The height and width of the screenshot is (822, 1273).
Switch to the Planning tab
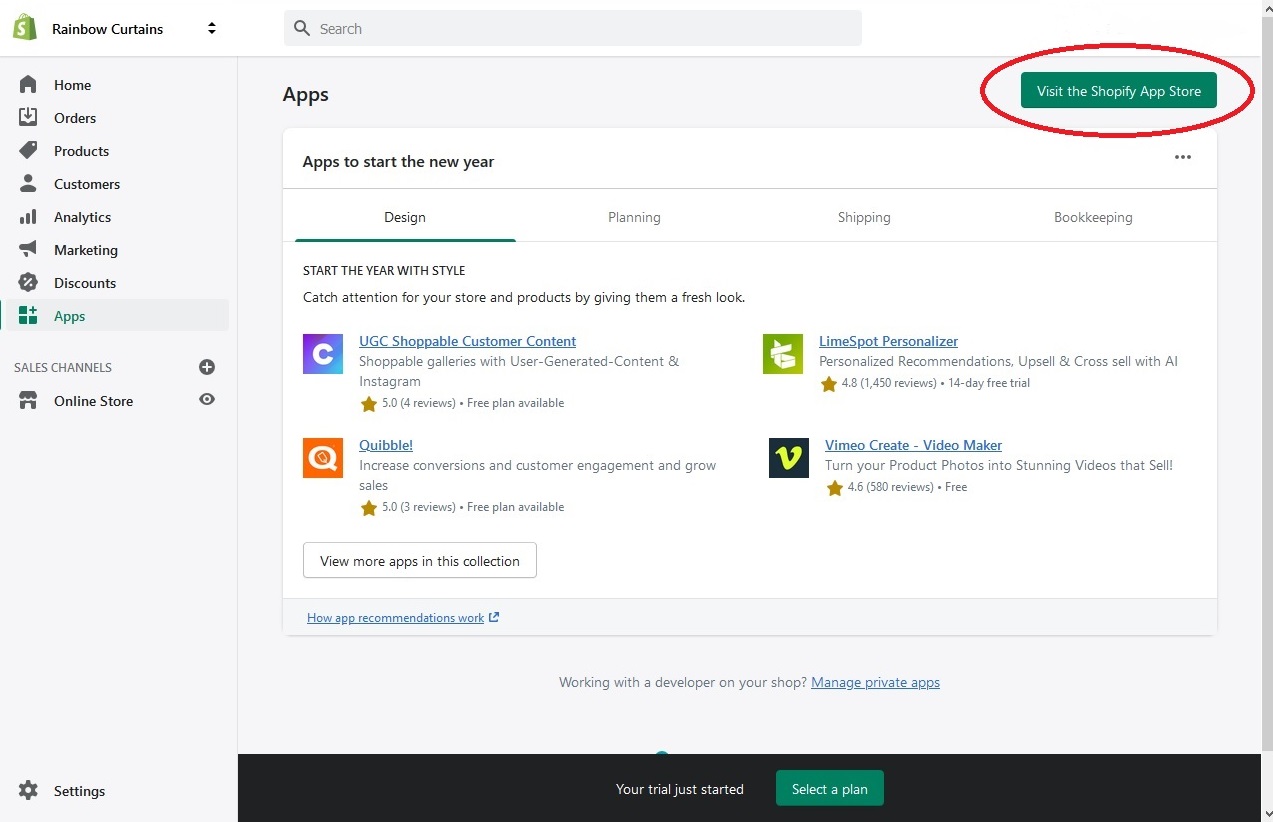(x=634, y=217)
